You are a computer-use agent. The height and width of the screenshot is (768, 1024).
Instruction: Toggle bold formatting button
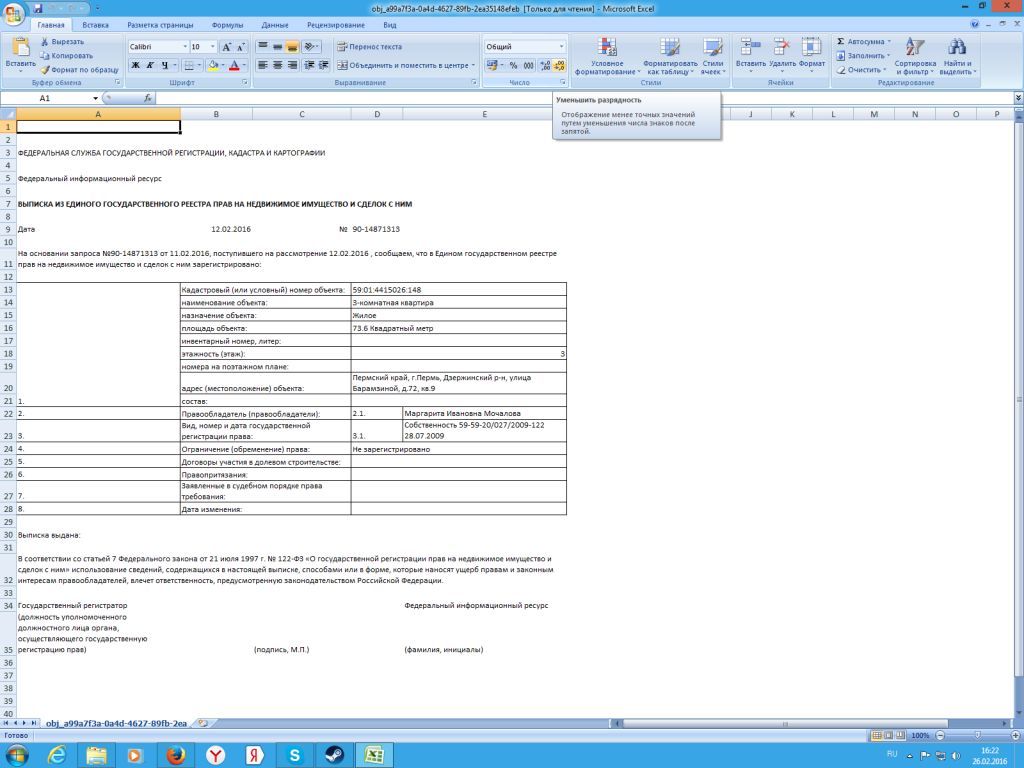pos(135,65)
